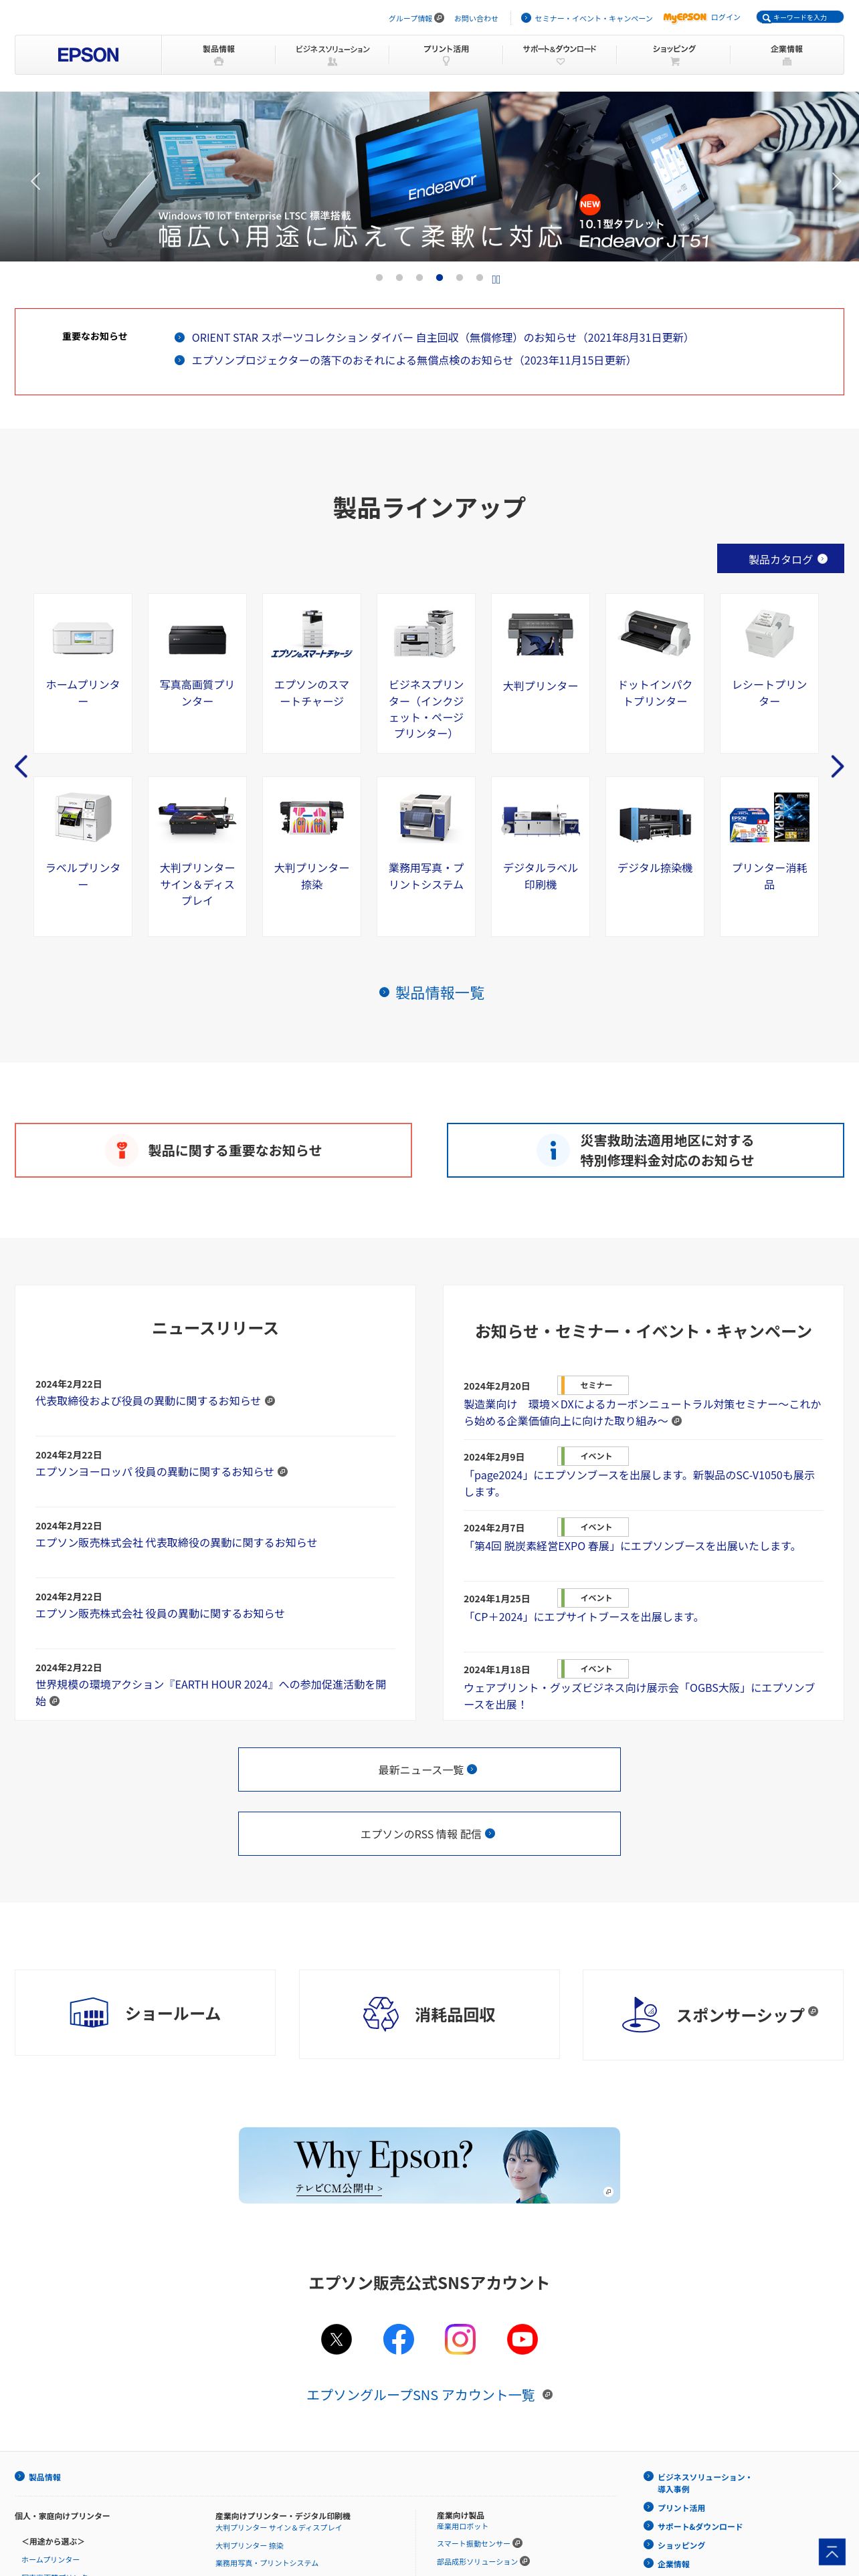
Task: Open the ORIENT STAR recall notice
Action: (440, 338)
